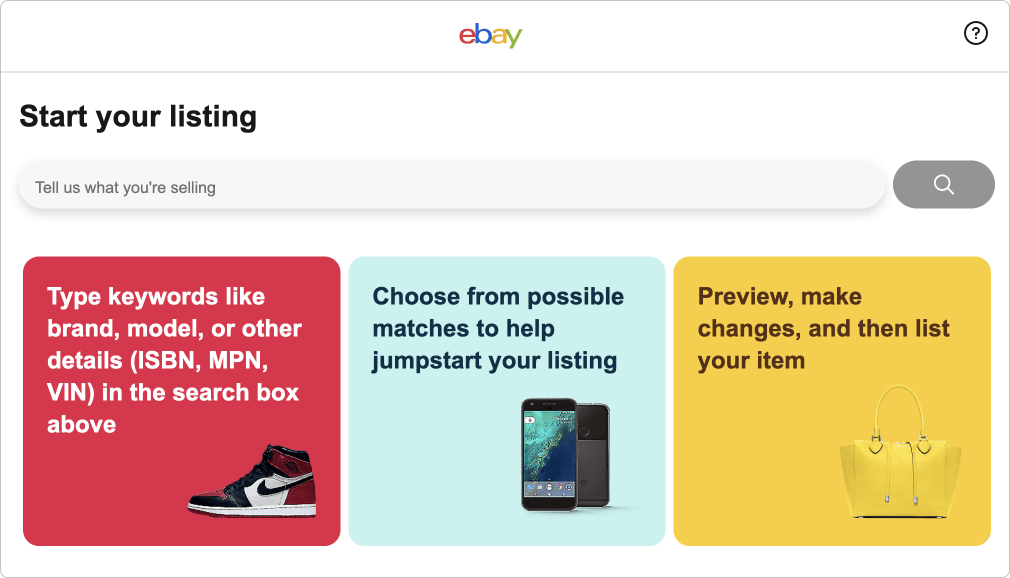Image resolution: width=1010 pixels, height=578 pixels.
Task: Open help using the circled question mark
Action: pos(975,33)
